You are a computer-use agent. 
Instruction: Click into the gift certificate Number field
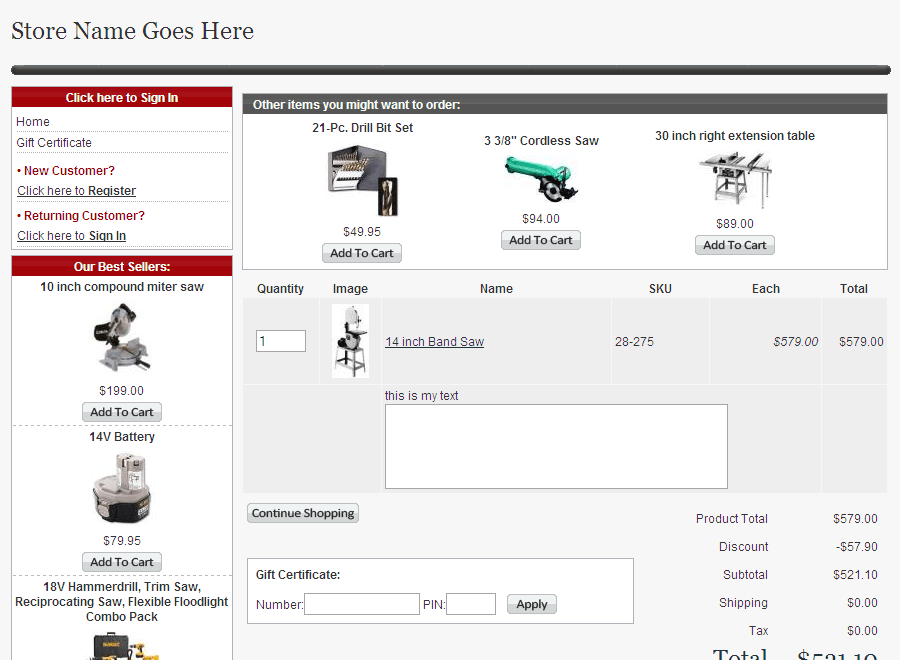362,604
